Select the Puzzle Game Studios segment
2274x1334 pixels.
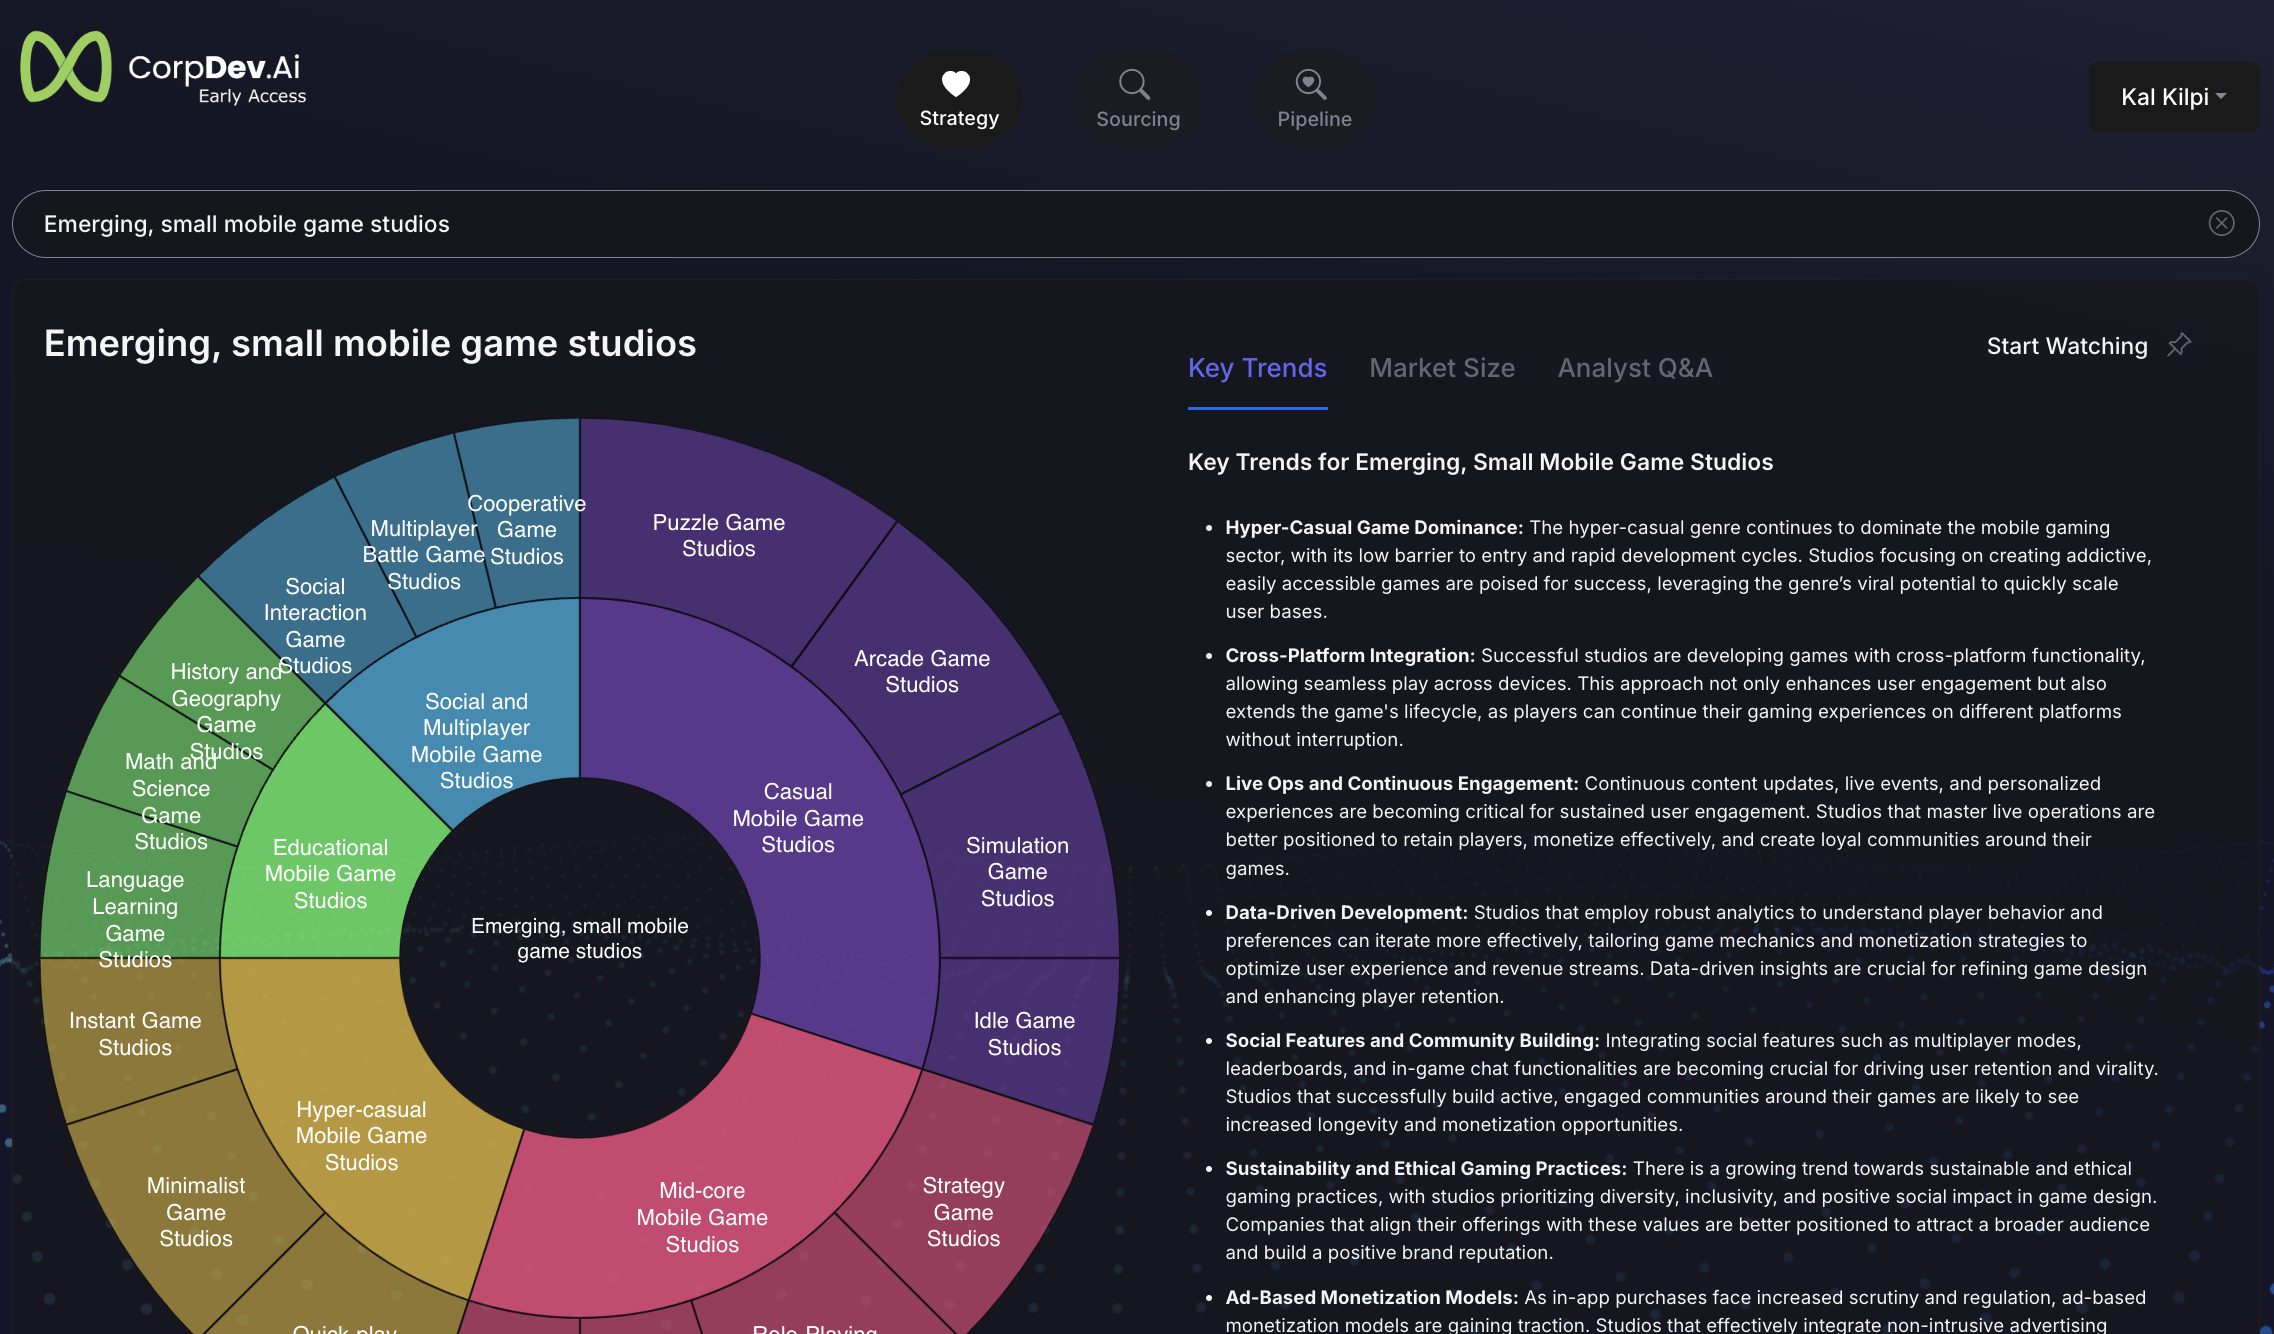718,535
